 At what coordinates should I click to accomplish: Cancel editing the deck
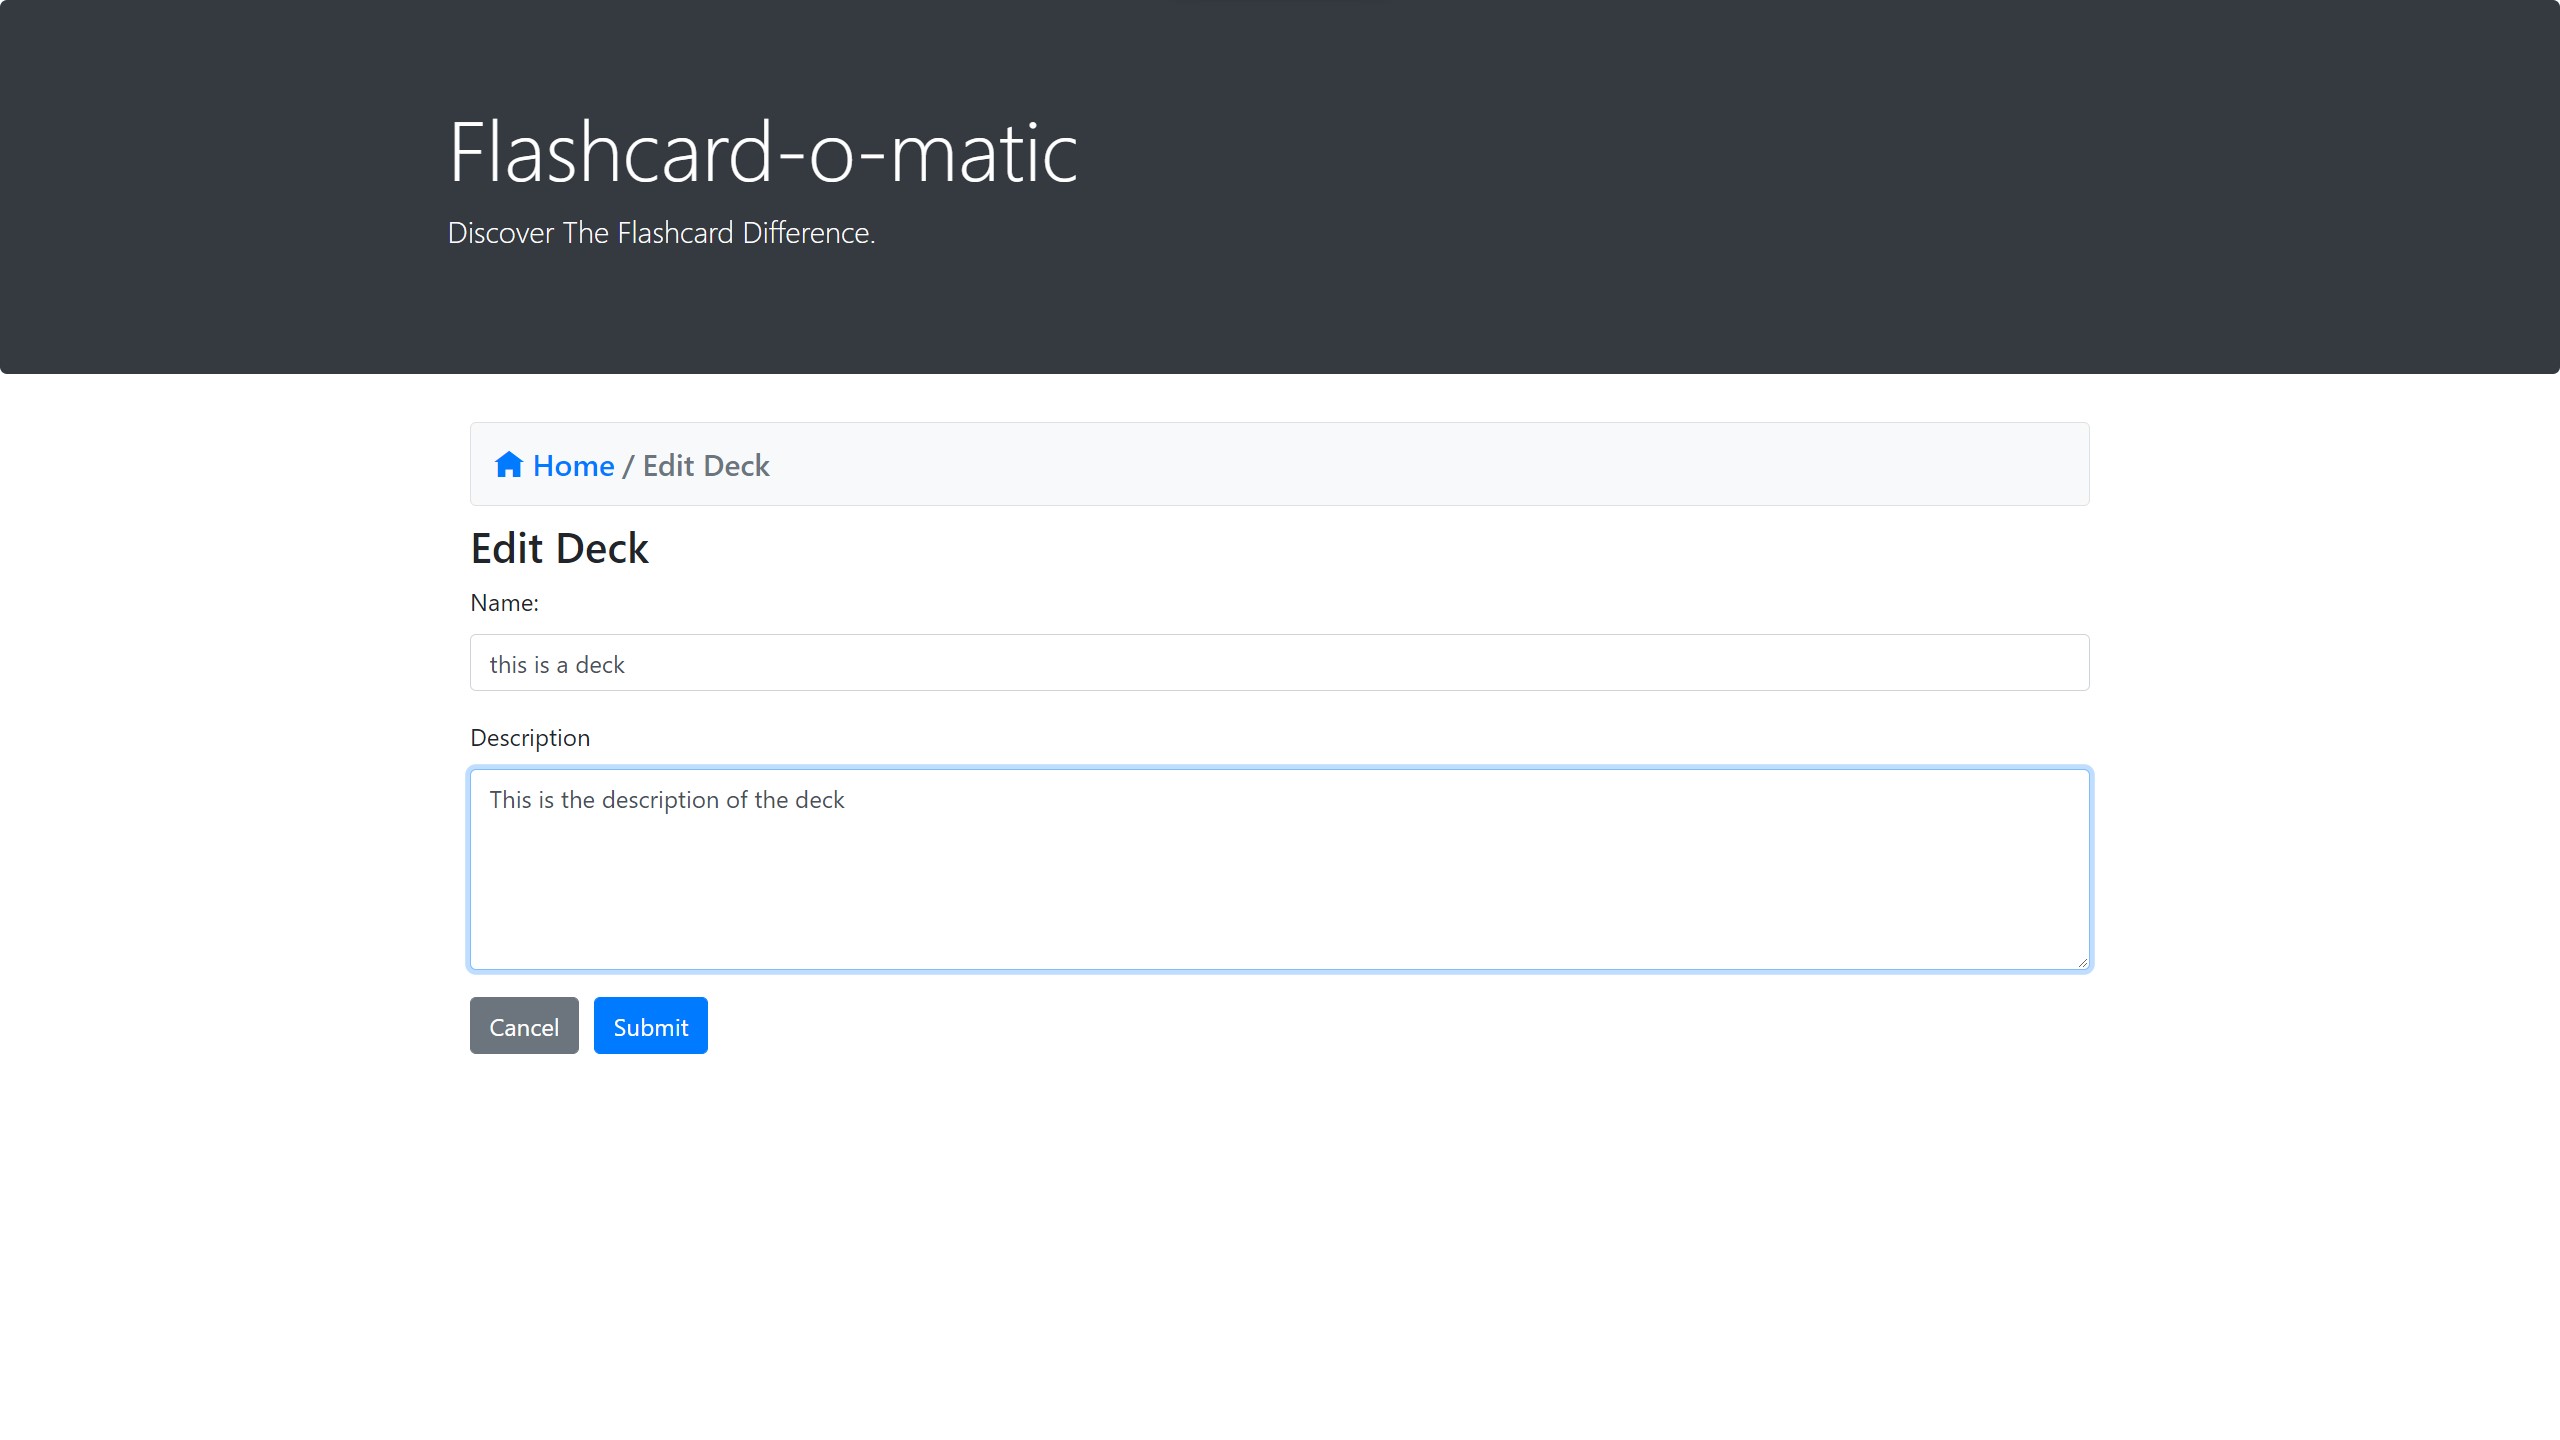pos(524,1025)
